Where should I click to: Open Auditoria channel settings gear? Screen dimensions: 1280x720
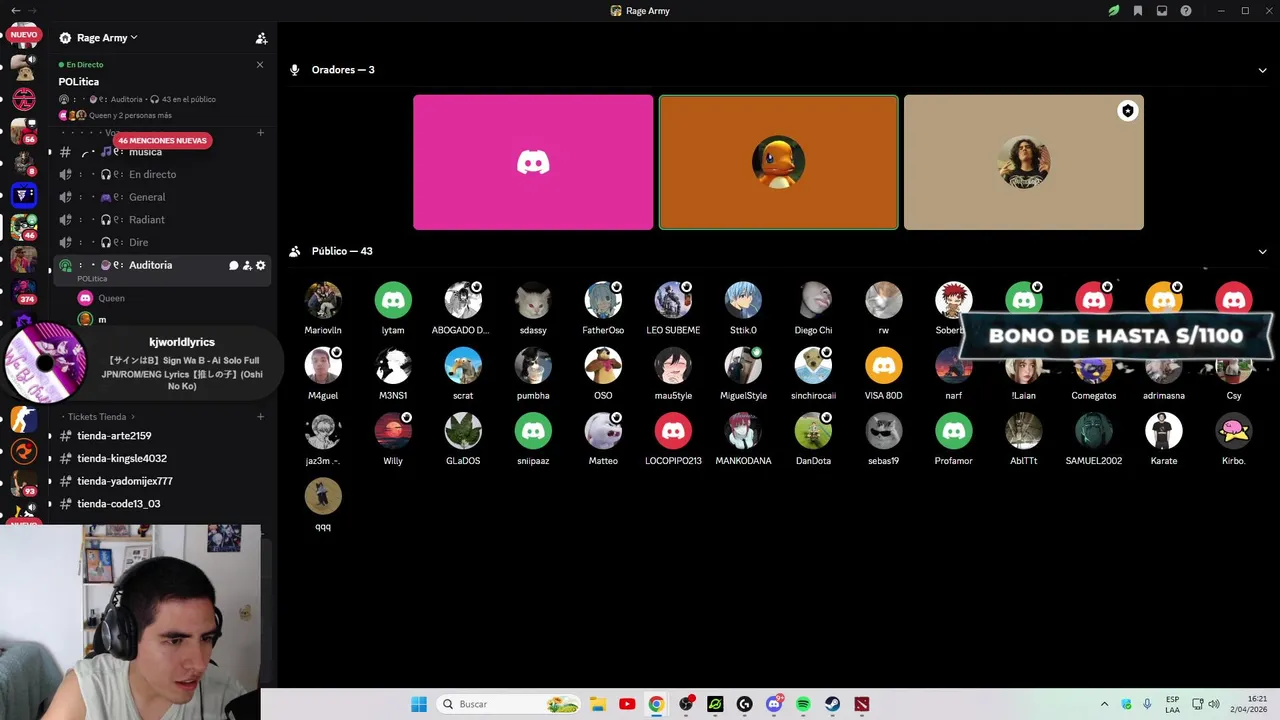pyautogui.click(x=261, y=265)
